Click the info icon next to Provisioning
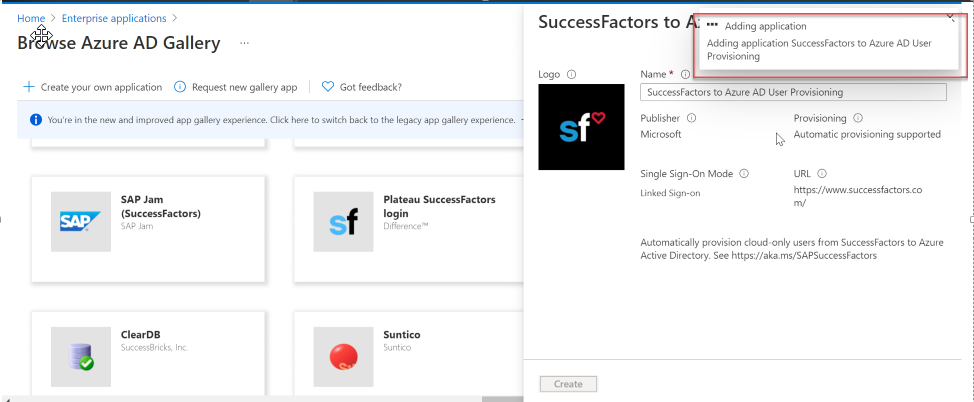The height and width of the screenshot is (402, 974). pos(858,118)
